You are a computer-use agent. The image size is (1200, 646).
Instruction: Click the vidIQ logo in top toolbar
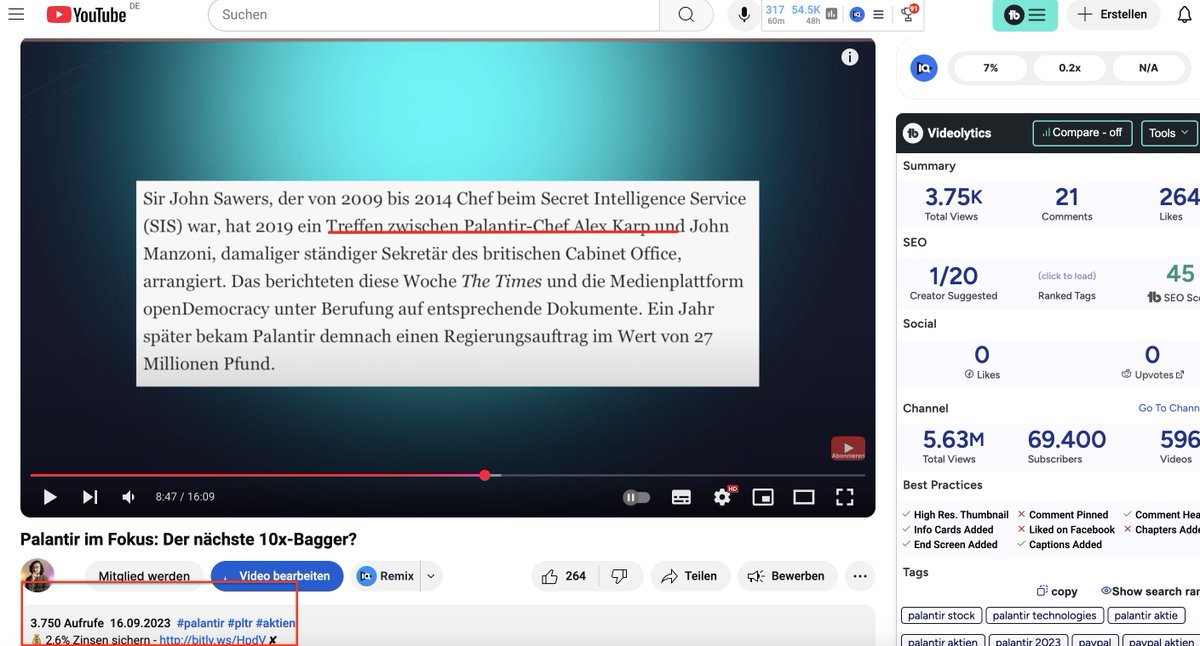click(x=857, y=14)
